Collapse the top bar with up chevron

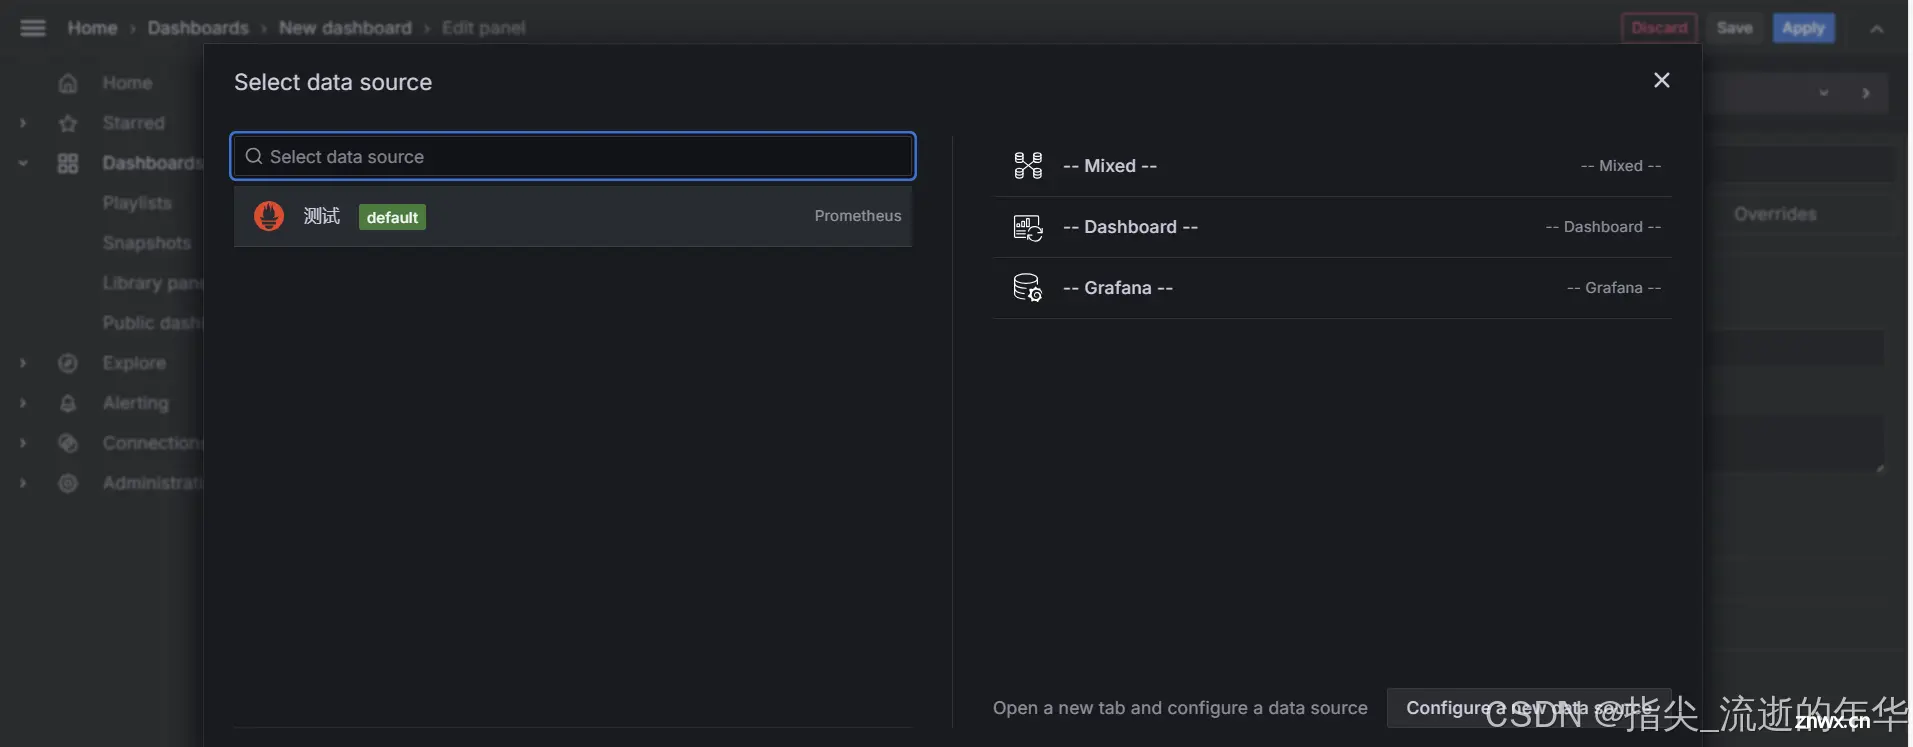pyautogui.click(x=1877, y=29)
